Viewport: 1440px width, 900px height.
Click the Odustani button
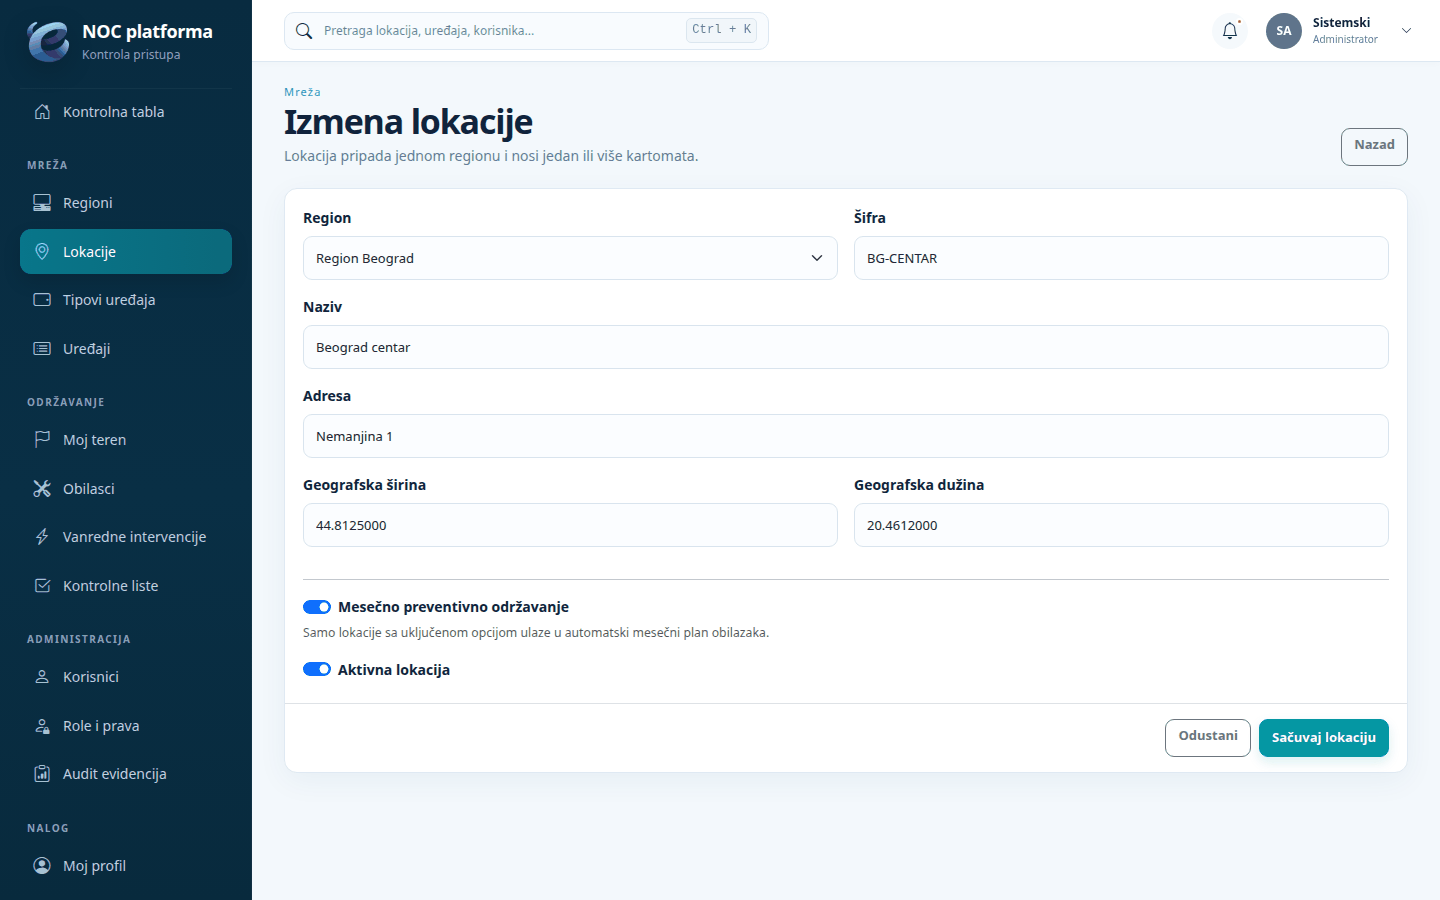(x=1208, y=738)
